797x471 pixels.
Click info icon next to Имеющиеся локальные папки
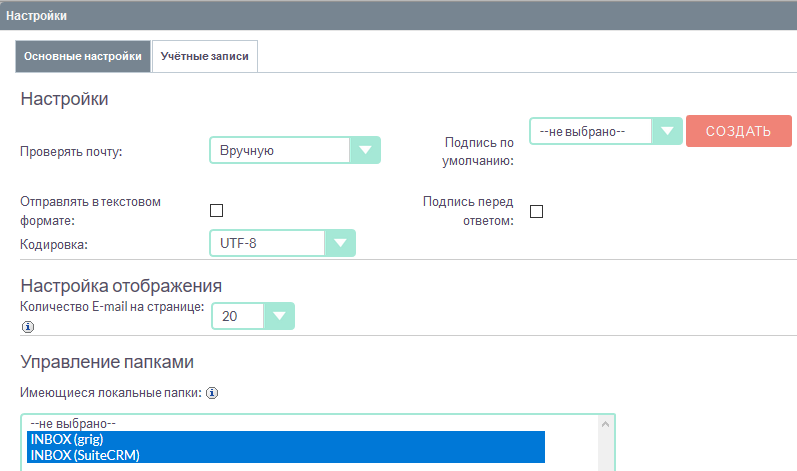coord(212,393)
